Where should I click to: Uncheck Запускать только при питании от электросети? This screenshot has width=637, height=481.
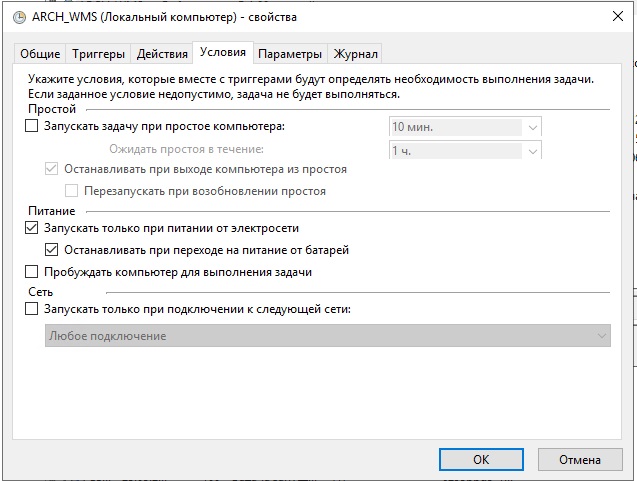pyautogui.click(x=31, y=229)
